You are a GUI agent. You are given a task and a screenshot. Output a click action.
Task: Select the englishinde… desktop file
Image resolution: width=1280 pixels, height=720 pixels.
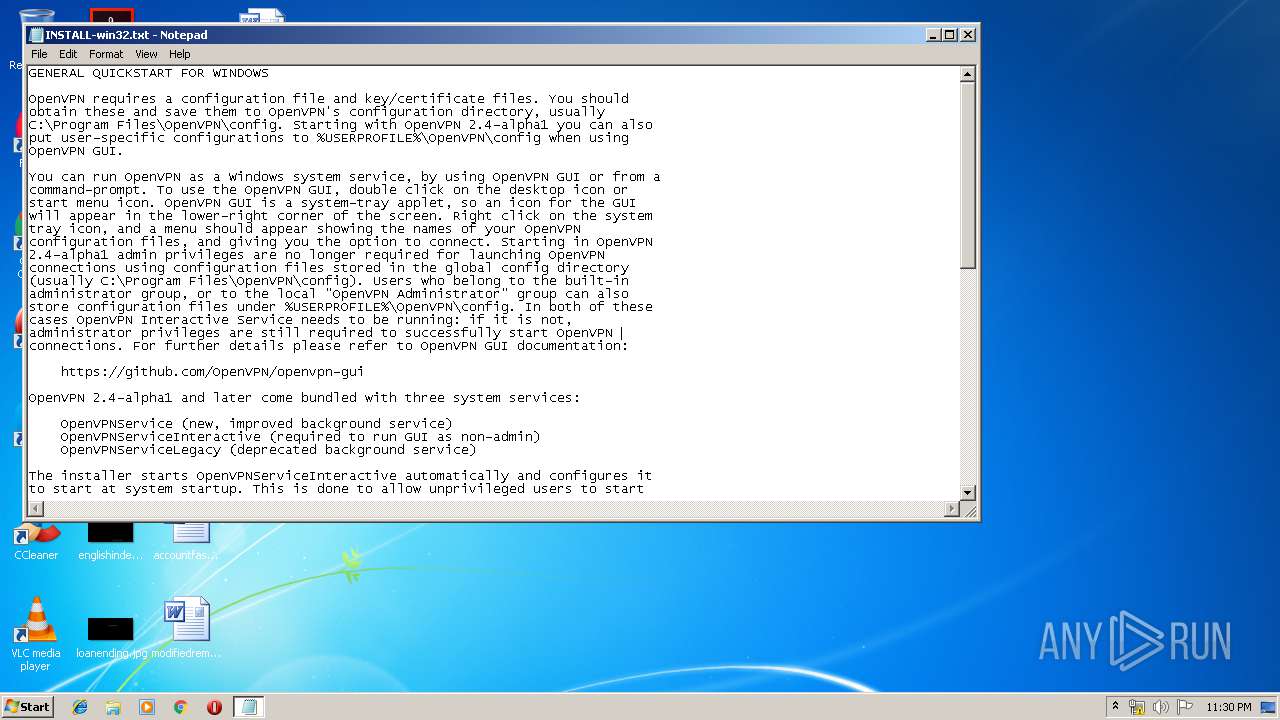pos(110,541)
